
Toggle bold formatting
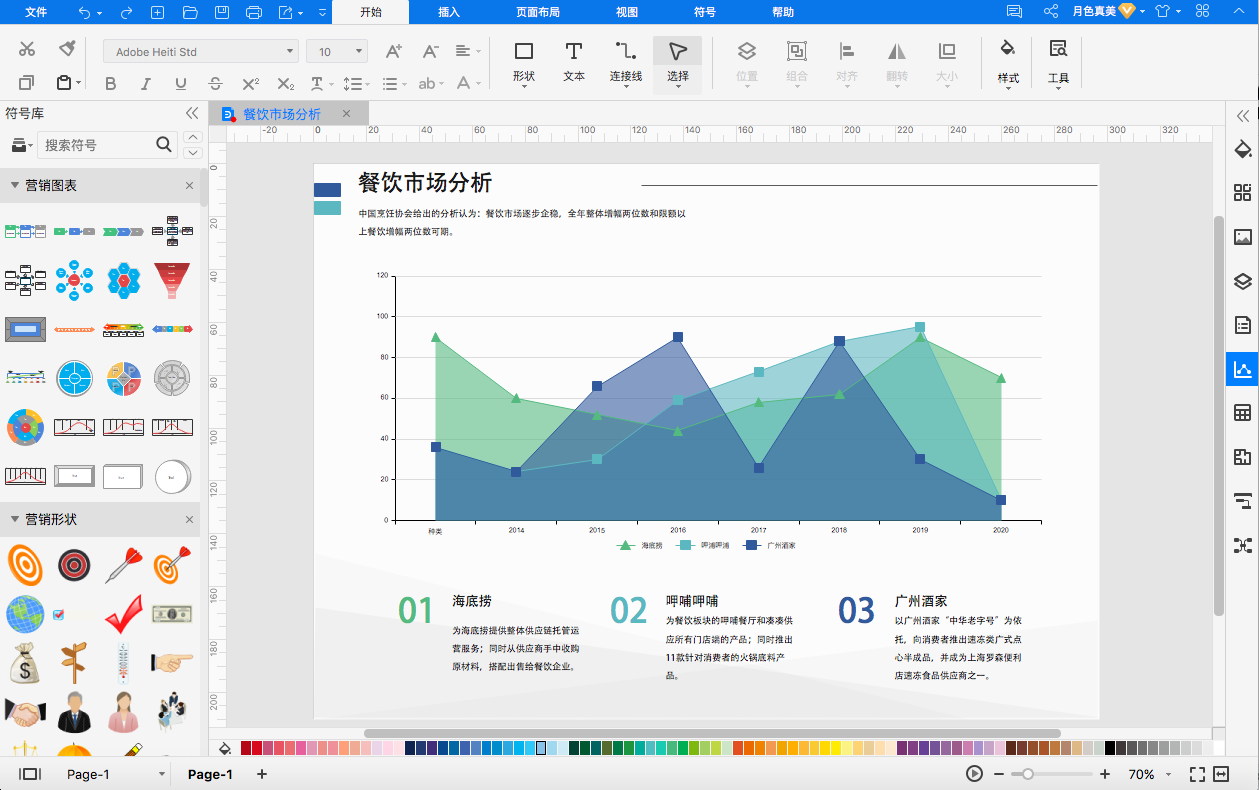tap(110, 84)
